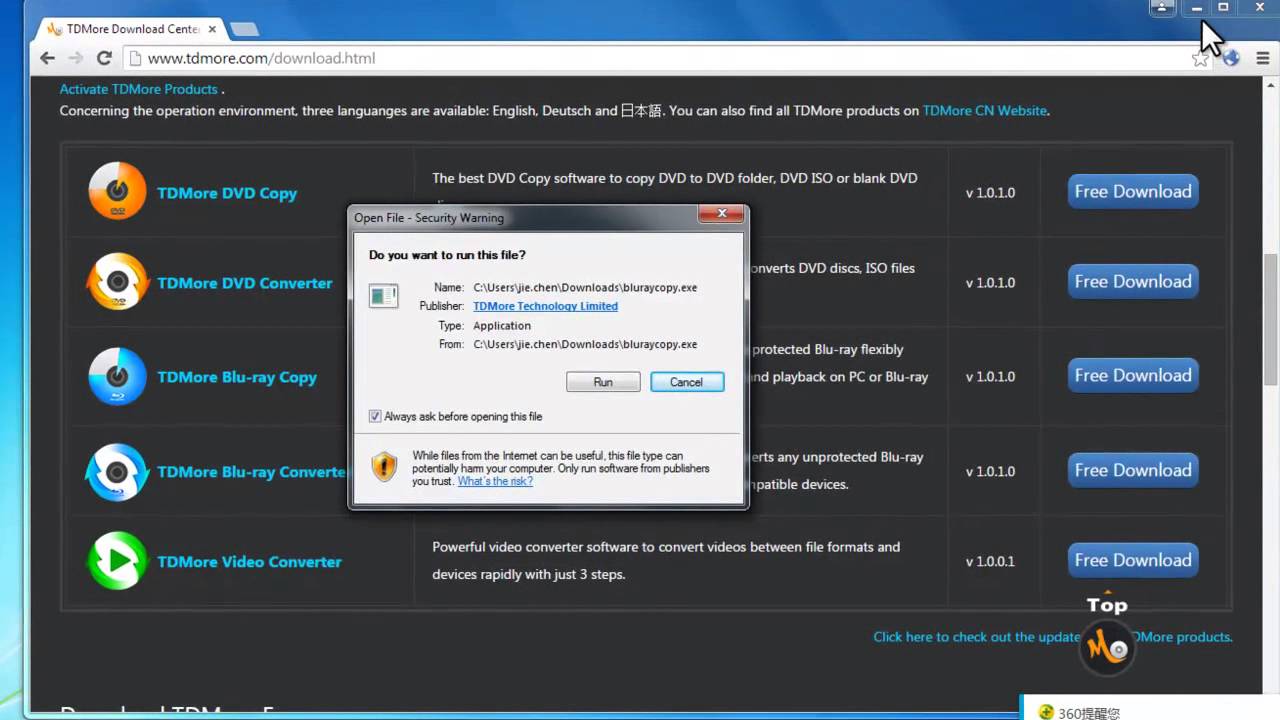Click the TDMore DVD Converter icon

118,282
